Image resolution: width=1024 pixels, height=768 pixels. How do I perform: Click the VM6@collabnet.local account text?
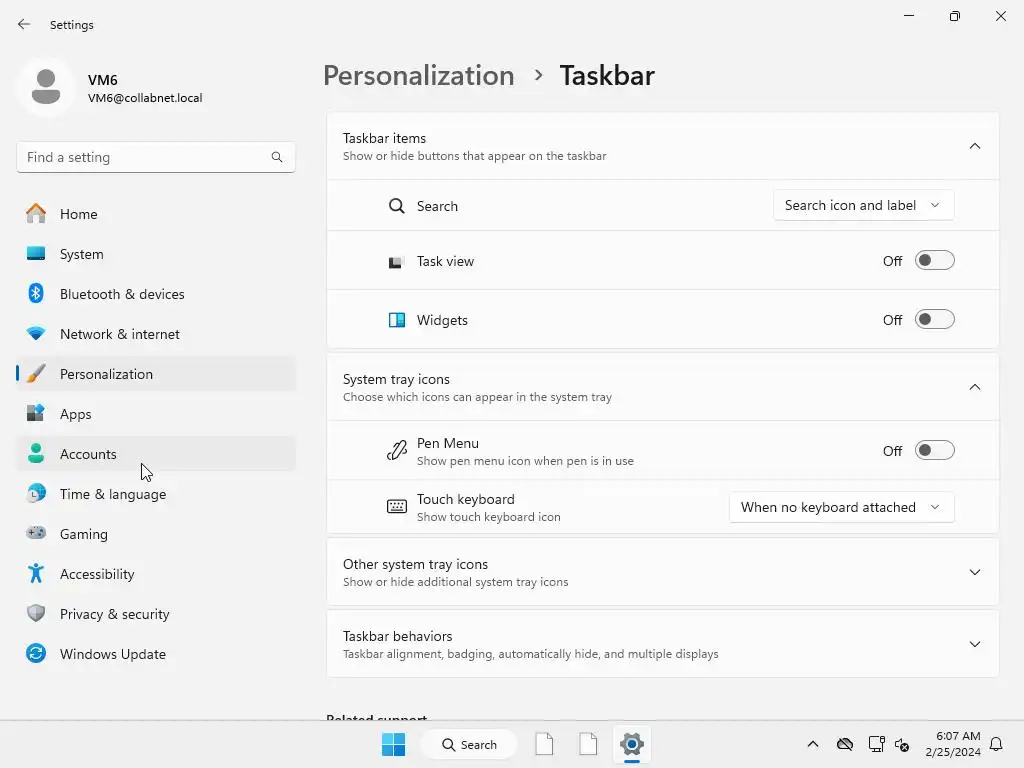(145, 98)
